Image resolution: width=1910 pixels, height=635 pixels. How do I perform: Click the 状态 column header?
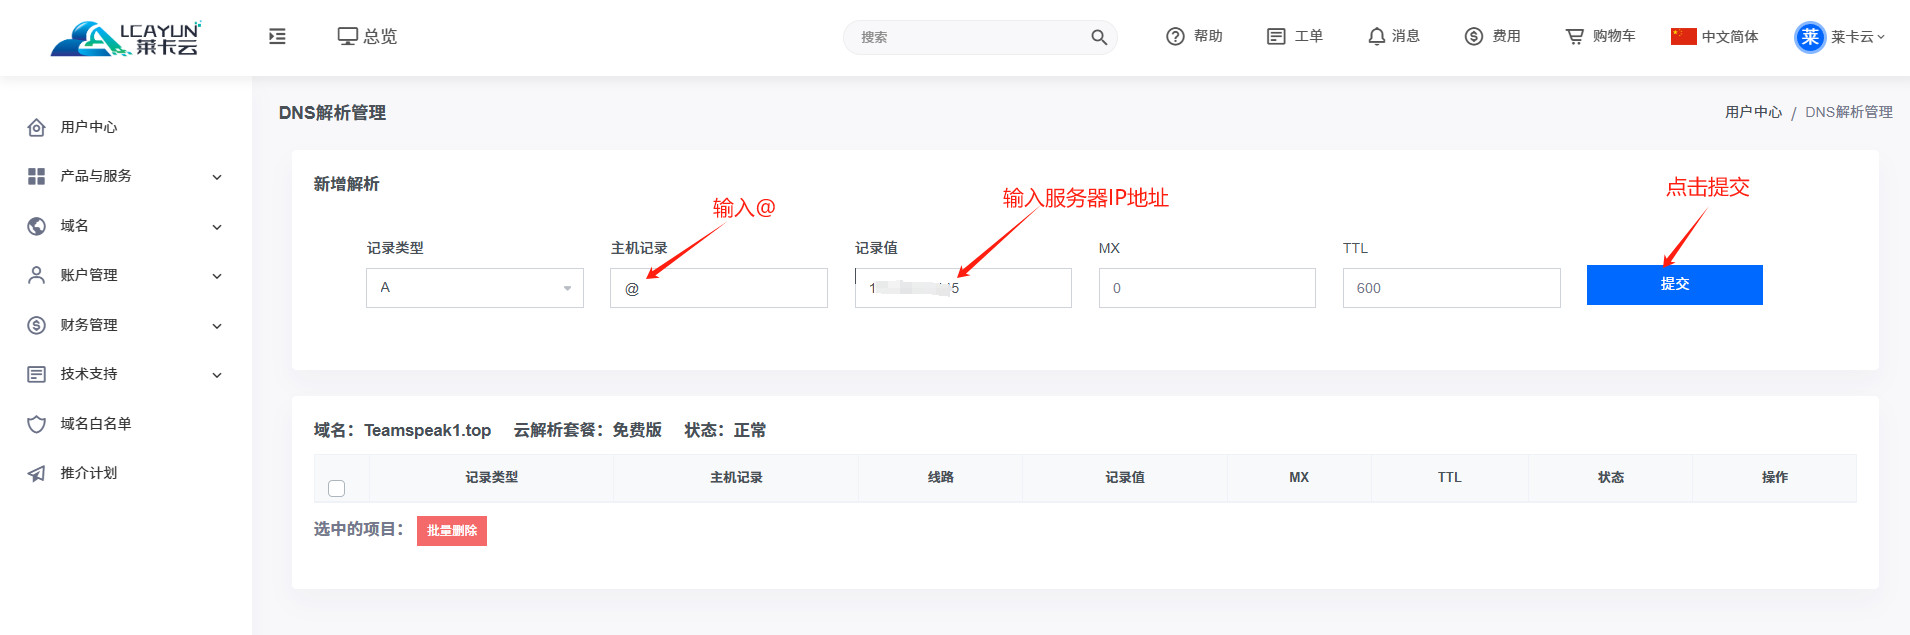click(1611, 478)
